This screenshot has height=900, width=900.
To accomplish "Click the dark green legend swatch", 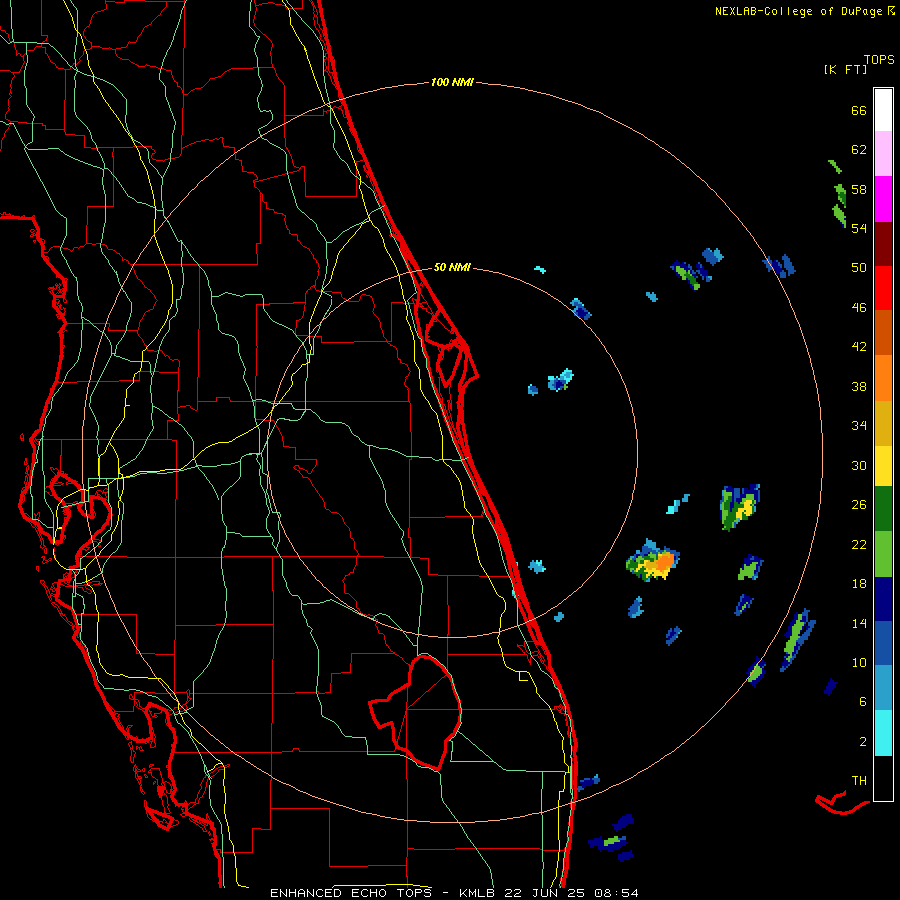I will (x=883, y=509).
